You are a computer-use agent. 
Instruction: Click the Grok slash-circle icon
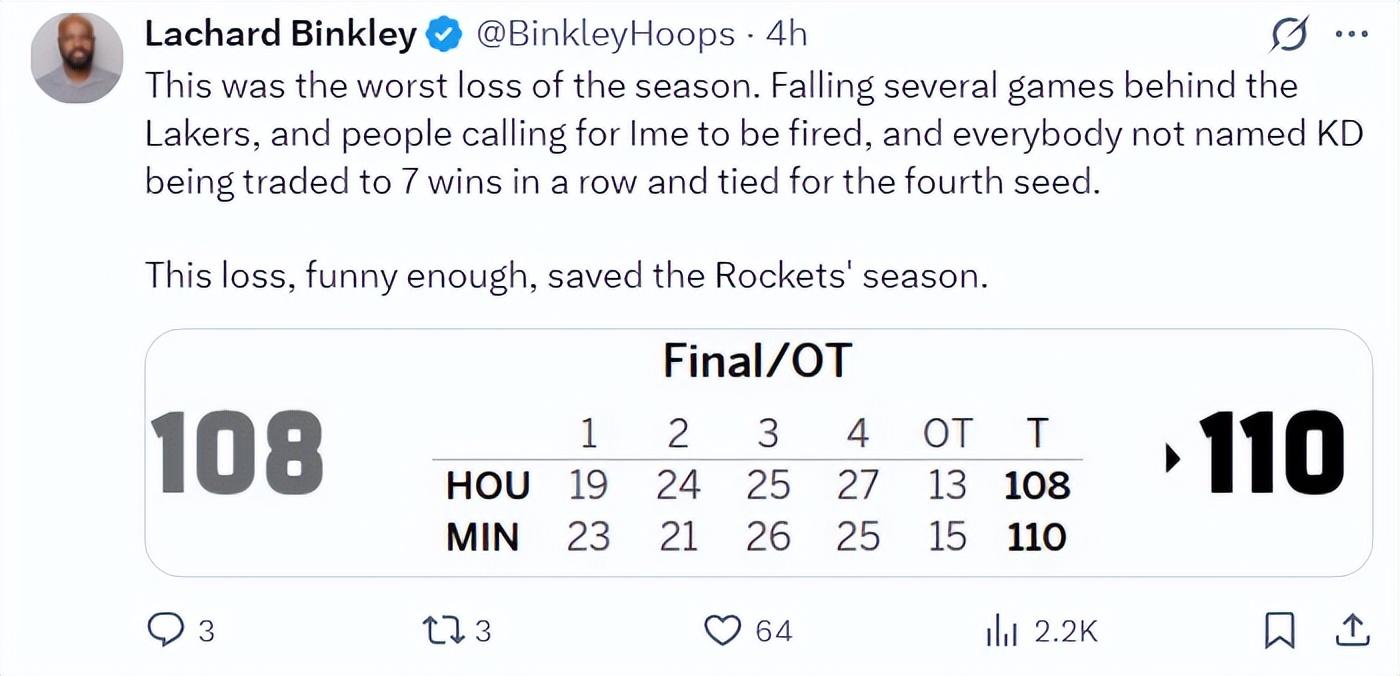tap(1290, 36)
